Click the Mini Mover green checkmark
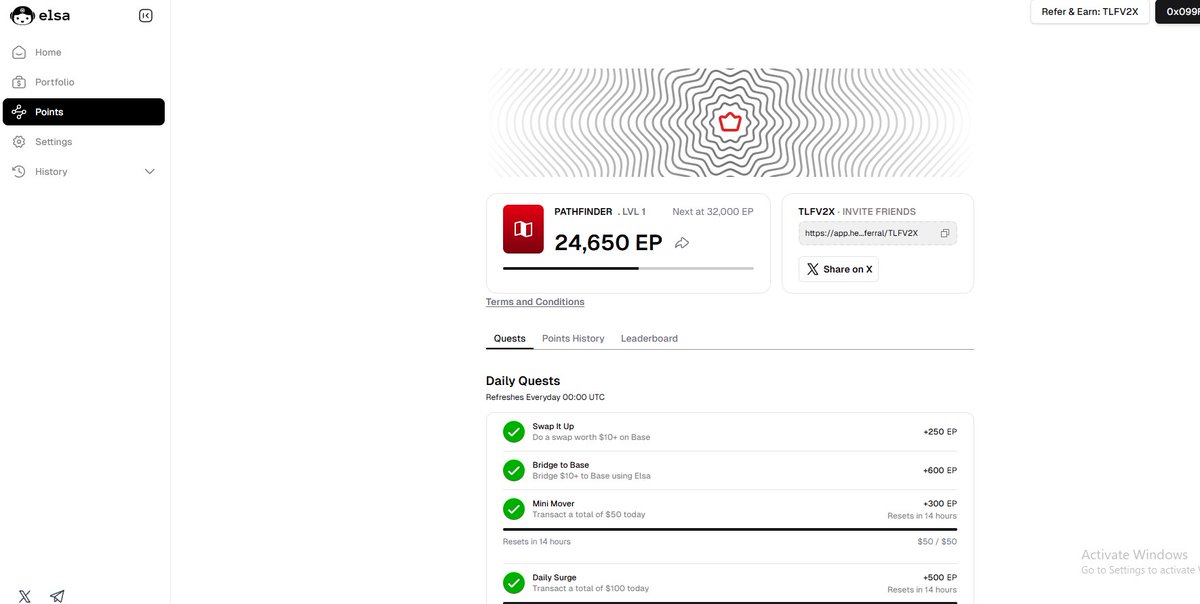 point(514,509)
